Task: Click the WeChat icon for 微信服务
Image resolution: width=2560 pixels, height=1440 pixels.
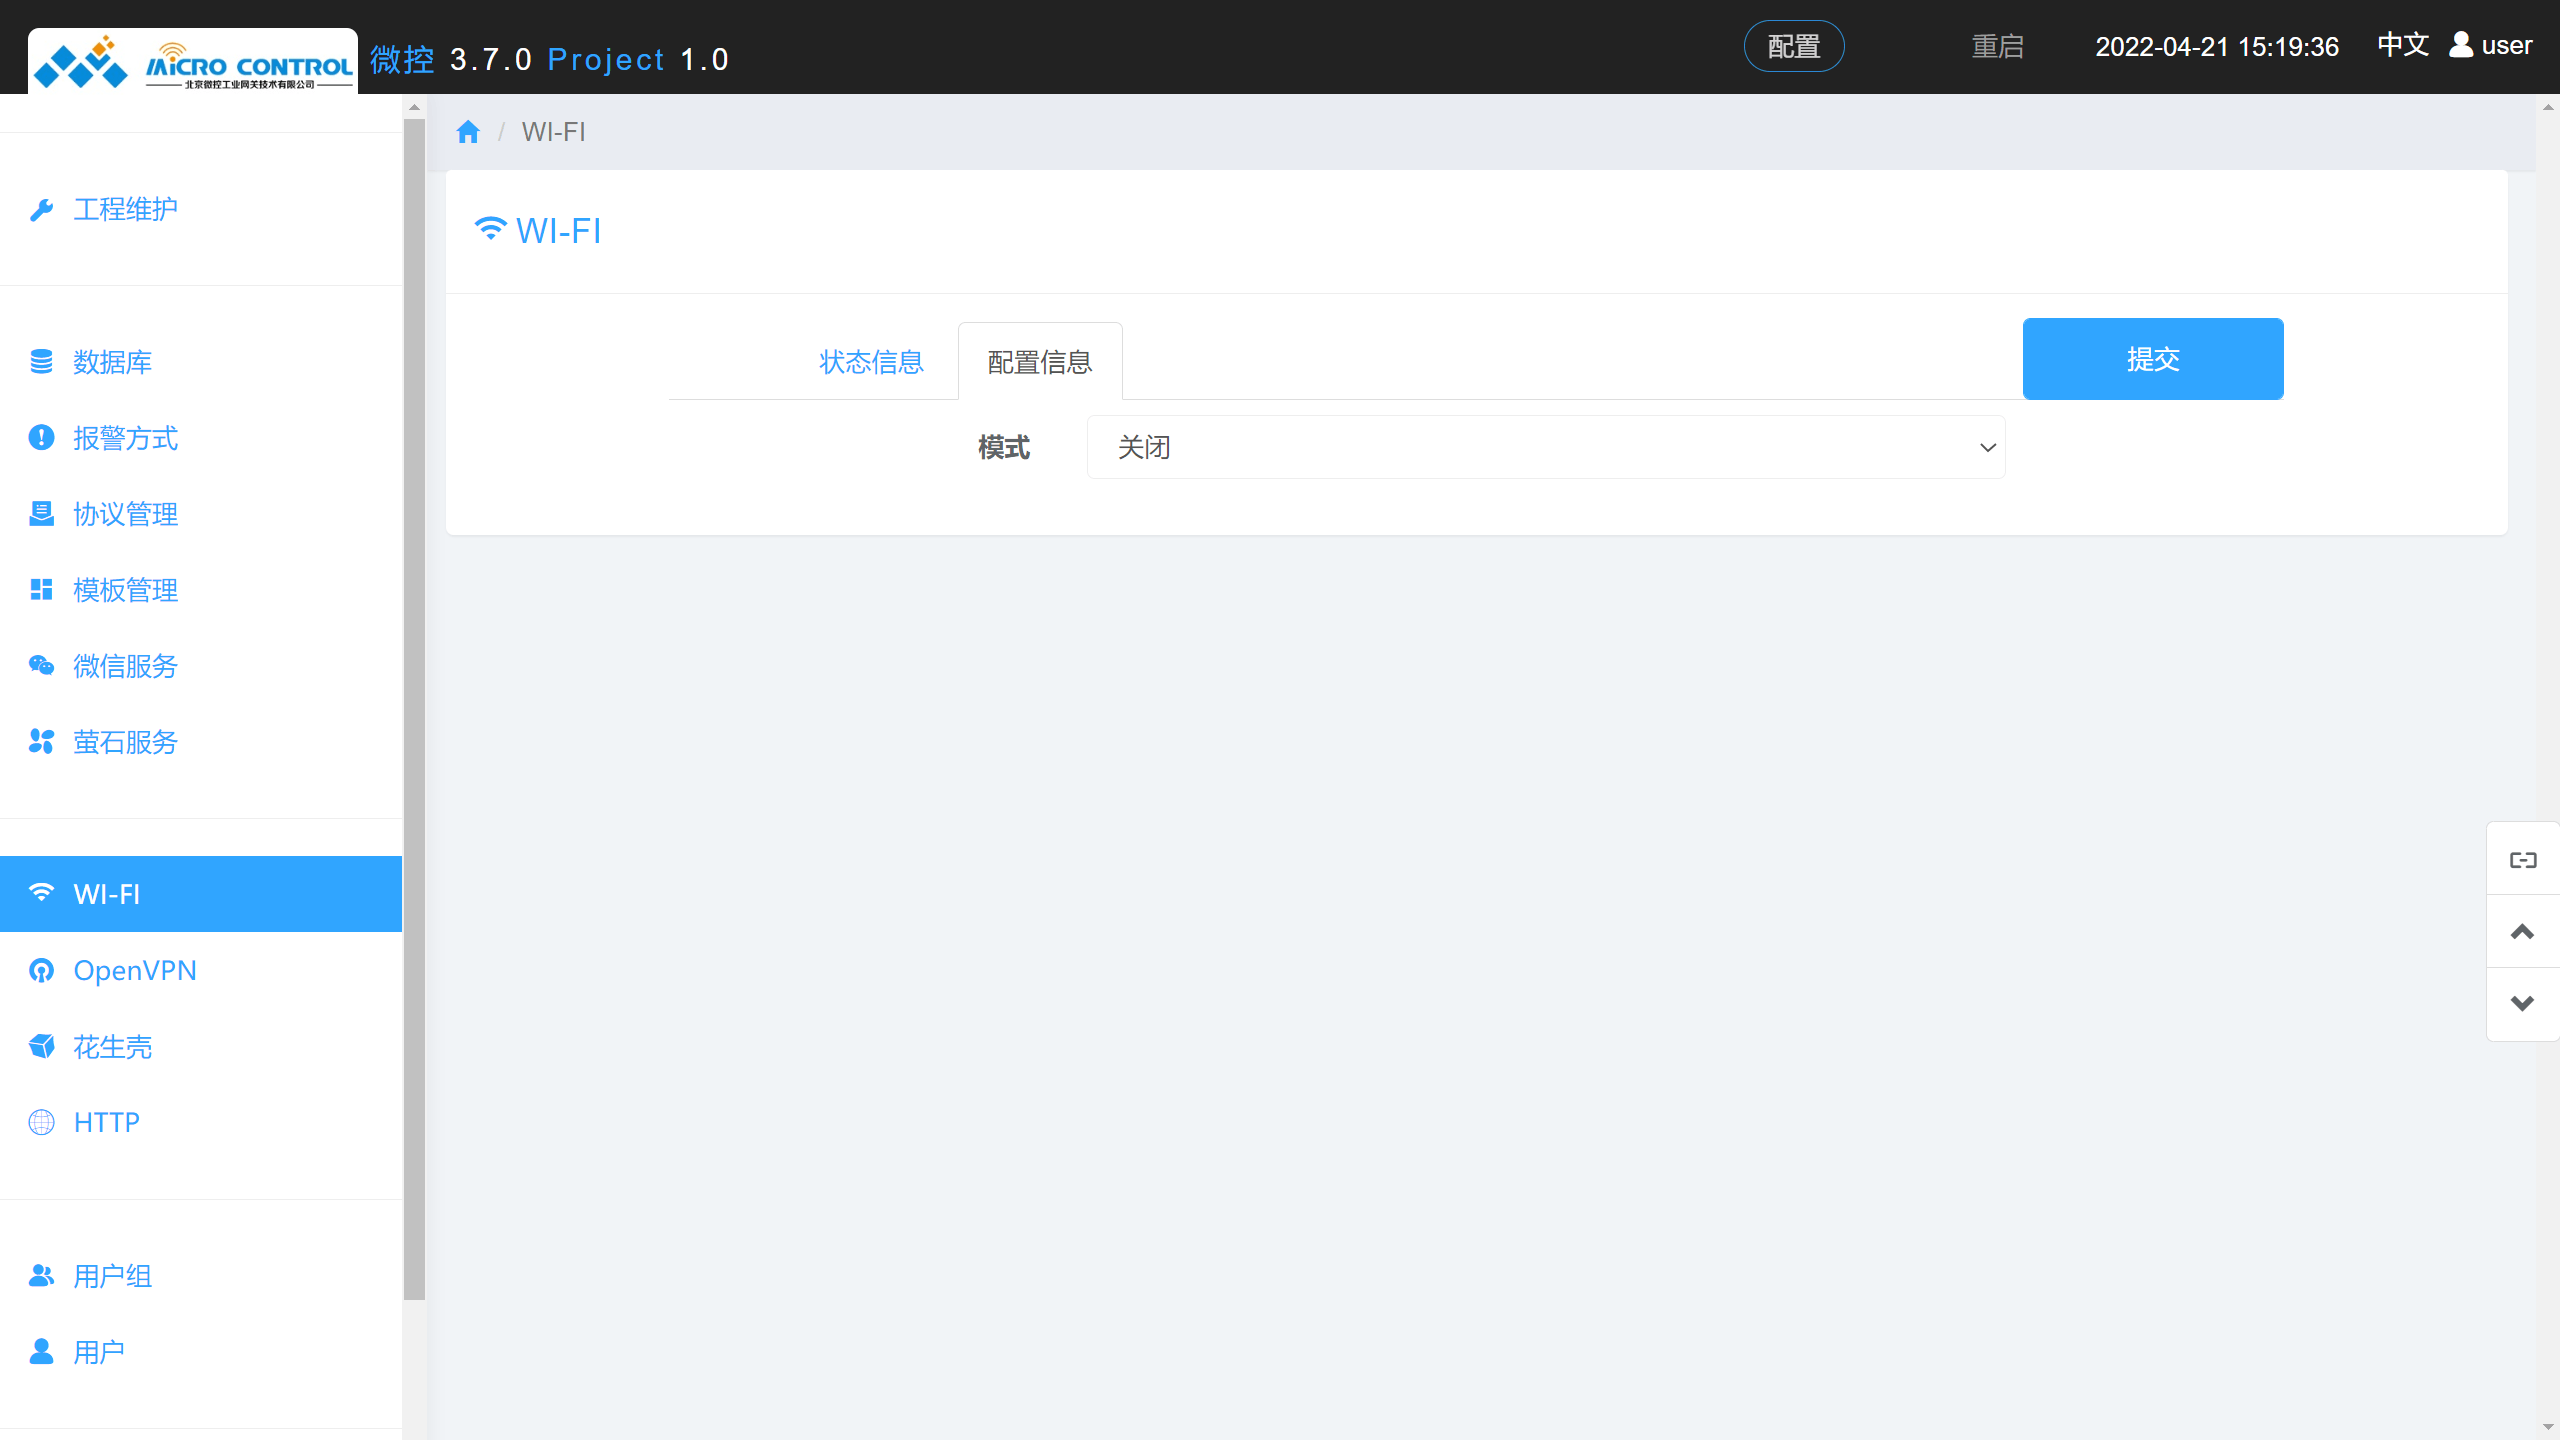Action: point(41,666)
